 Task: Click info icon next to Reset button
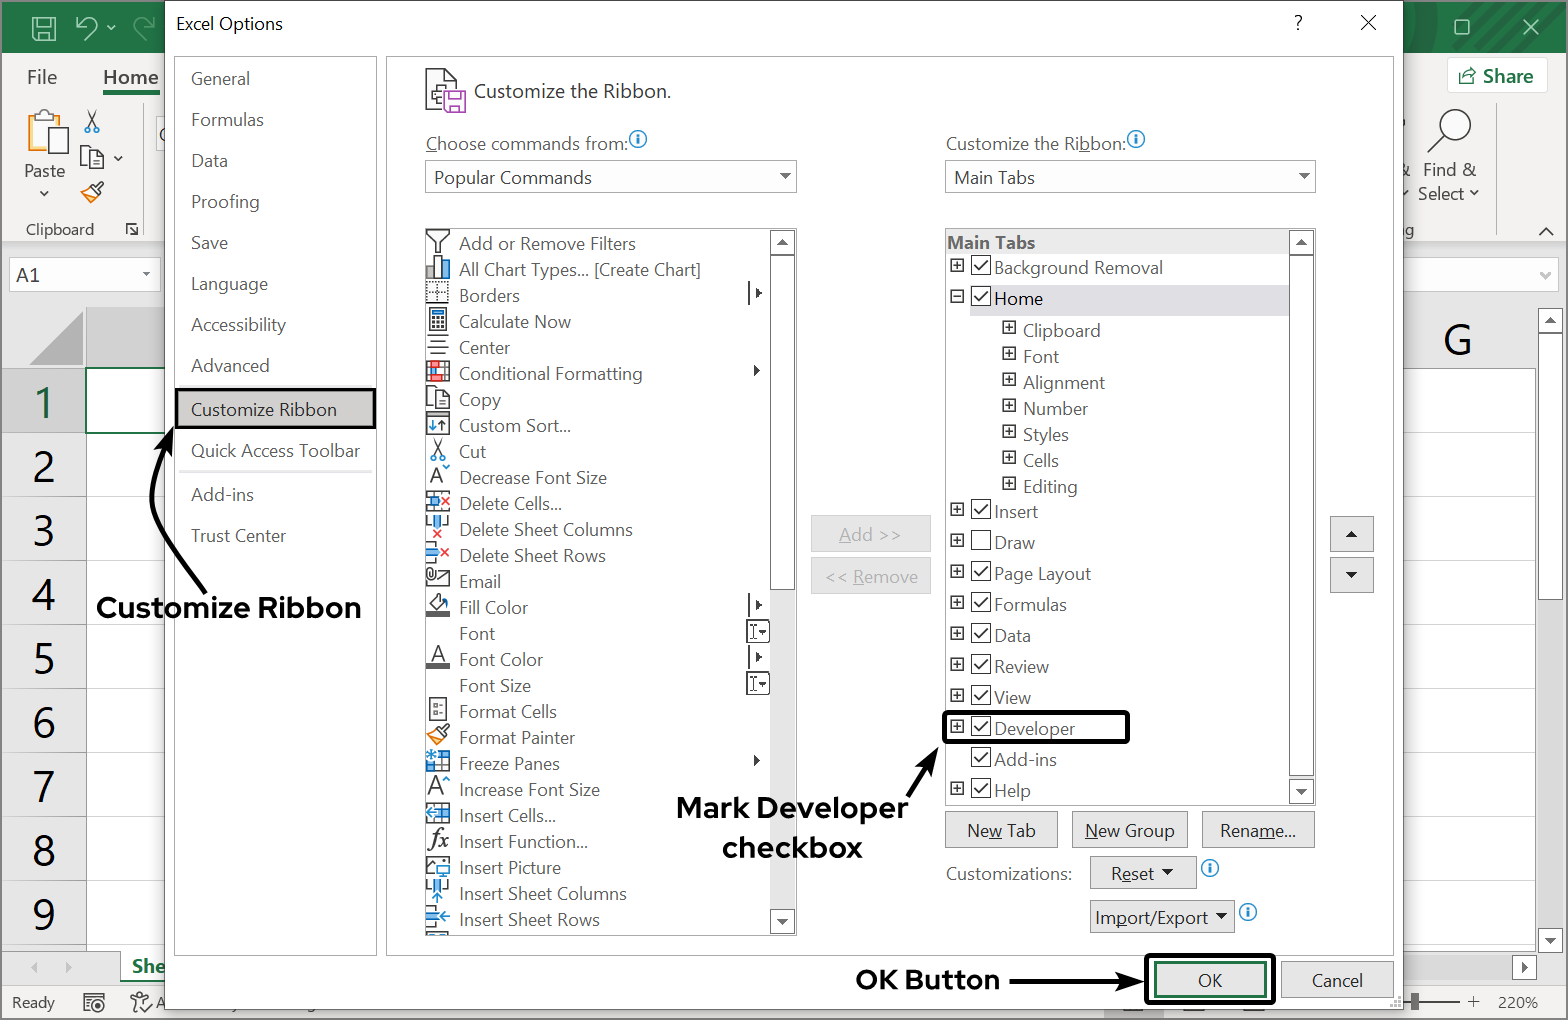click(1210, 868)
